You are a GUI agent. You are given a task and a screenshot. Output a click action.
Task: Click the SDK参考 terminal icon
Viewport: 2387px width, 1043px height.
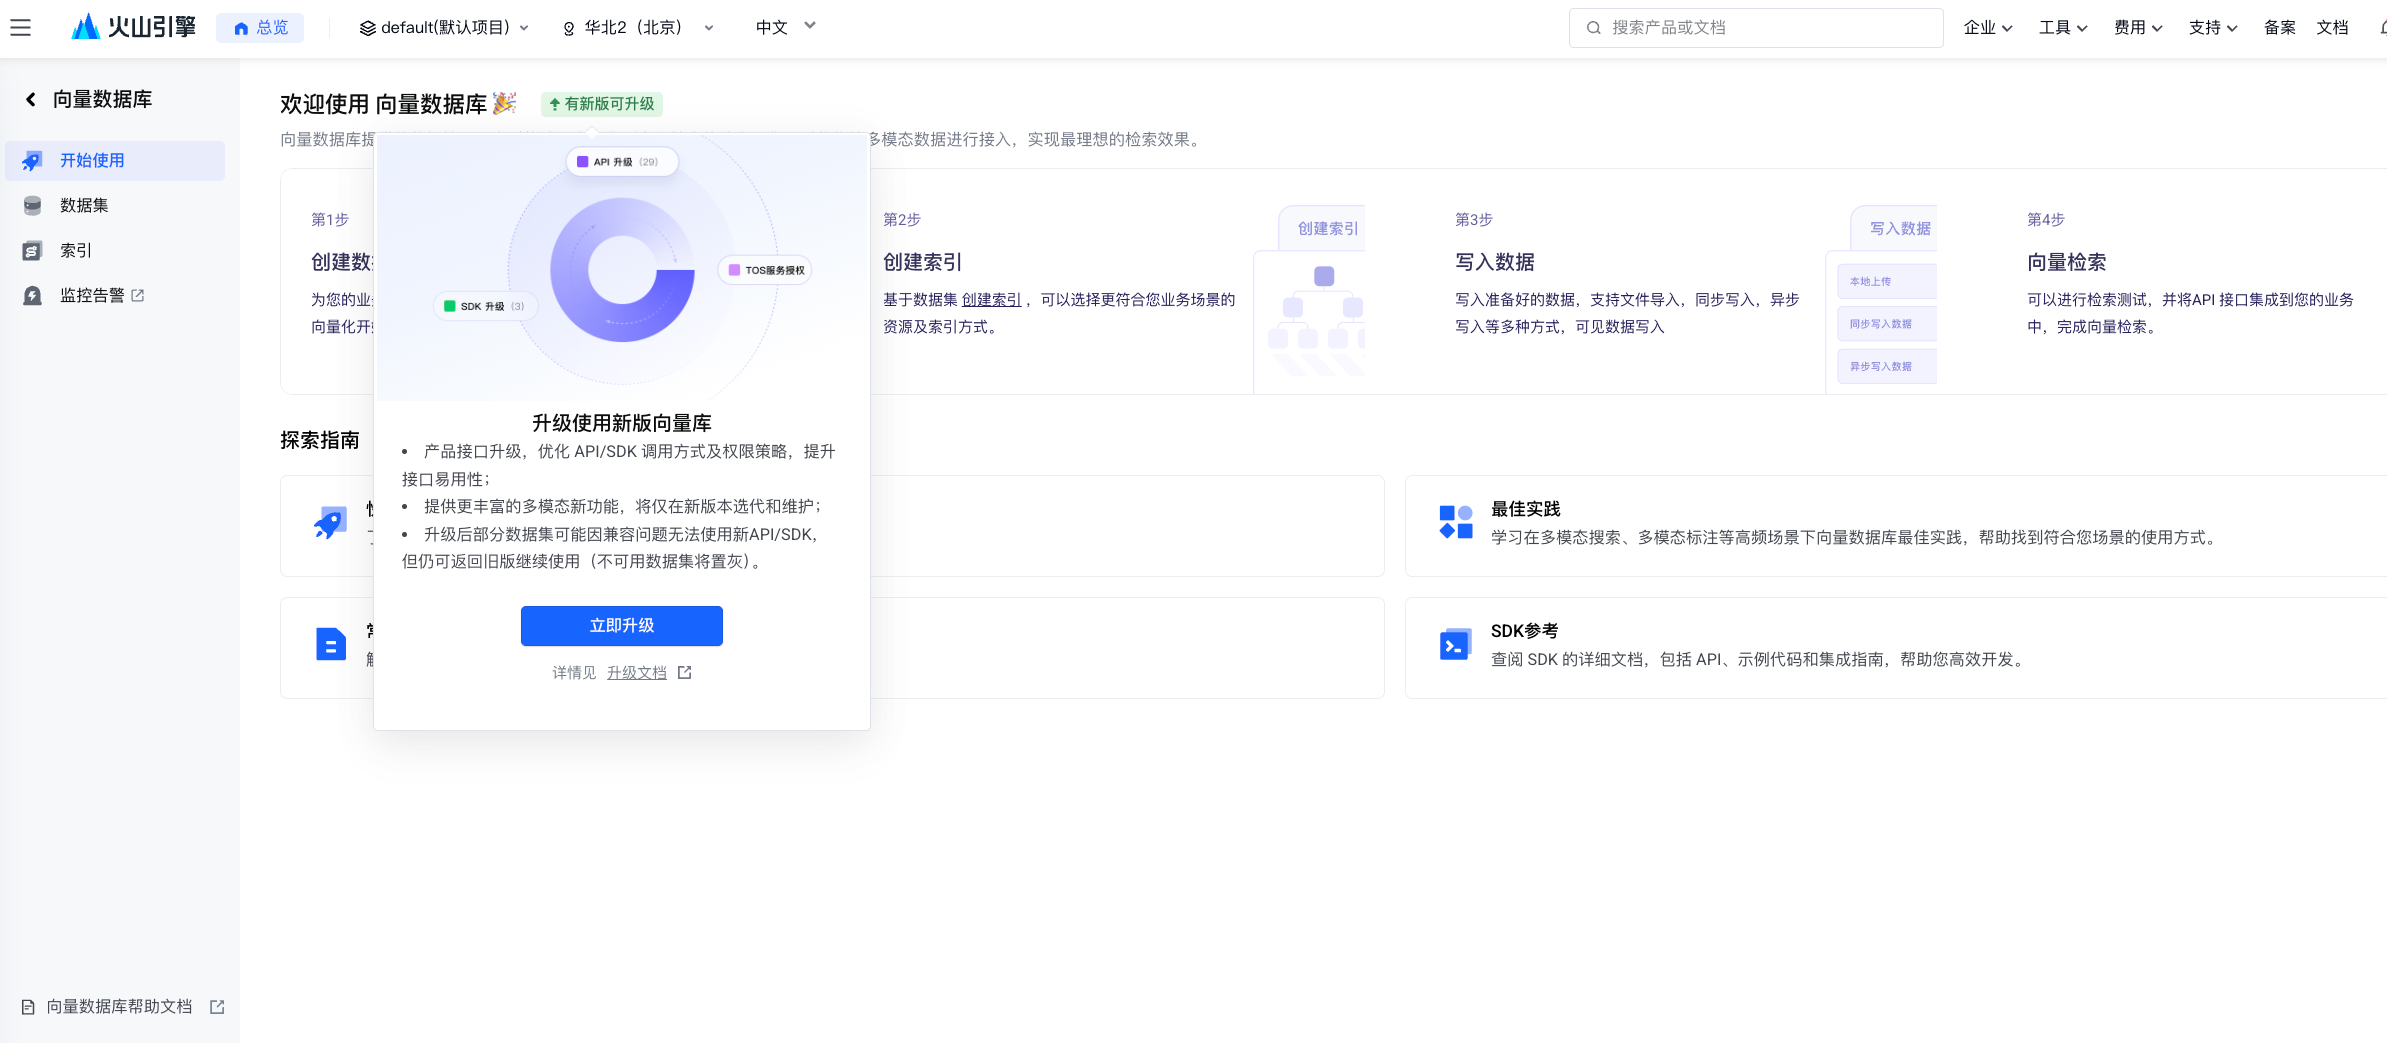[1456, 645]
